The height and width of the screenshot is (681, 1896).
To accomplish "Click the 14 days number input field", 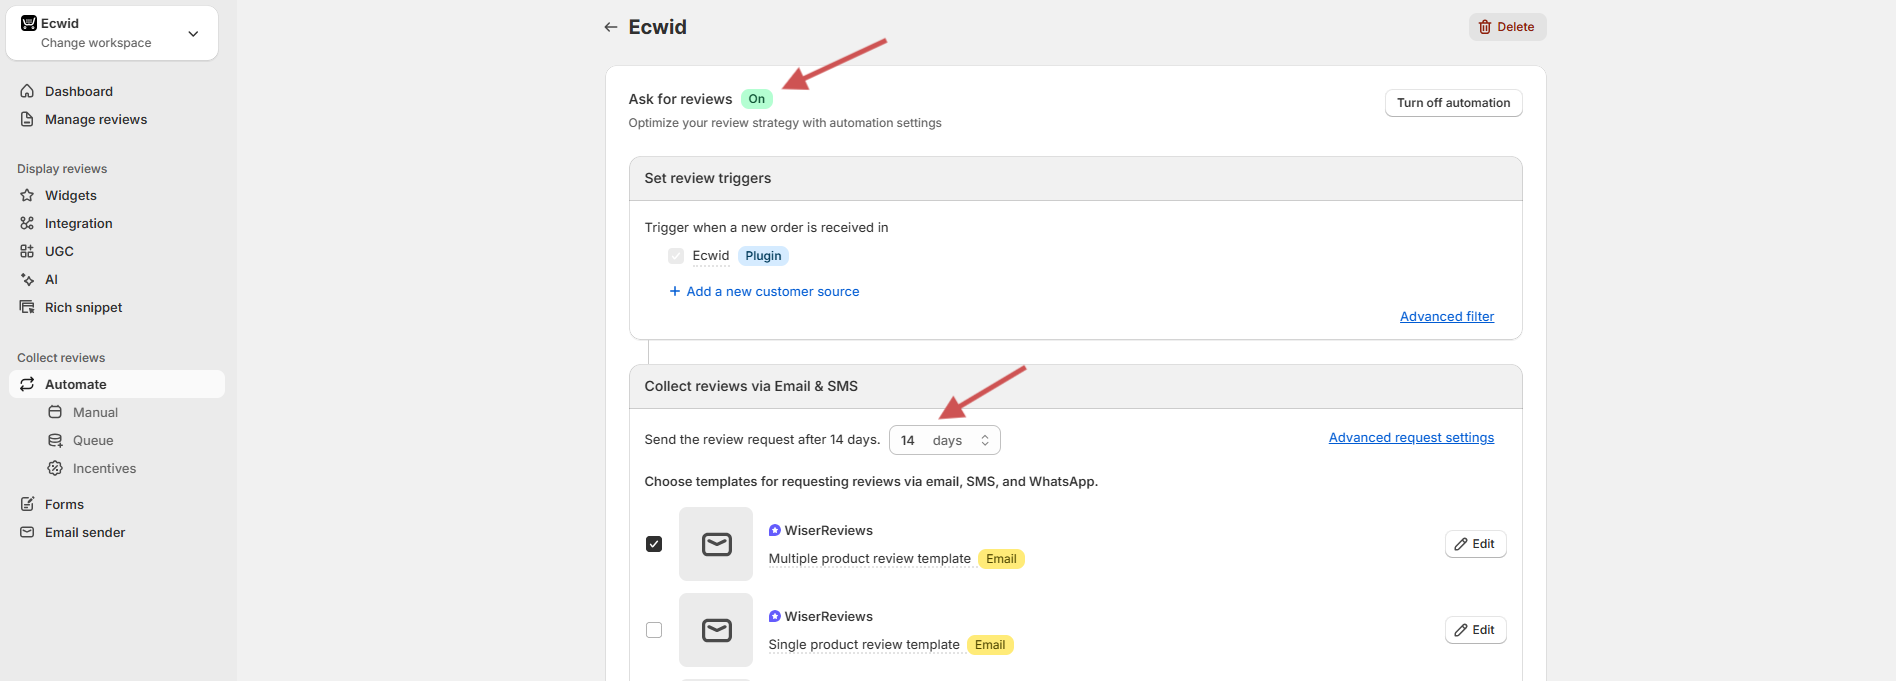I will click(x=909, y=440).
